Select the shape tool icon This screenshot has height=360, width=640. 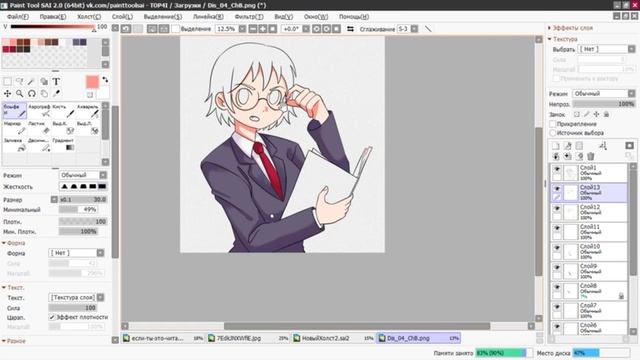coord(44,82)
